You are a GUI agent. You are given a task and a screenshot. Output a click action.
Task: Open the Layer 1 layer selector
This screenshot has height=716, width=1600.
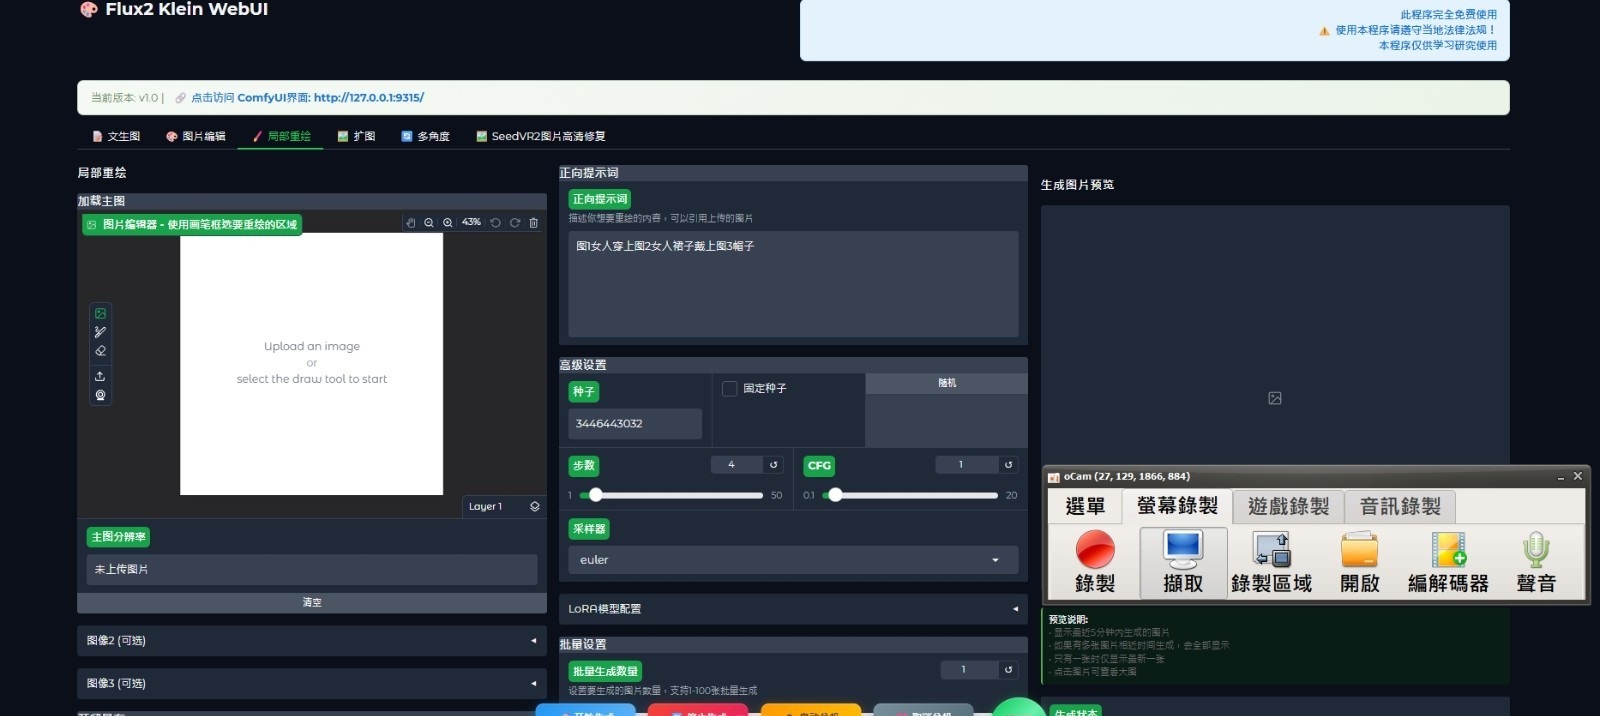[503, 506]
